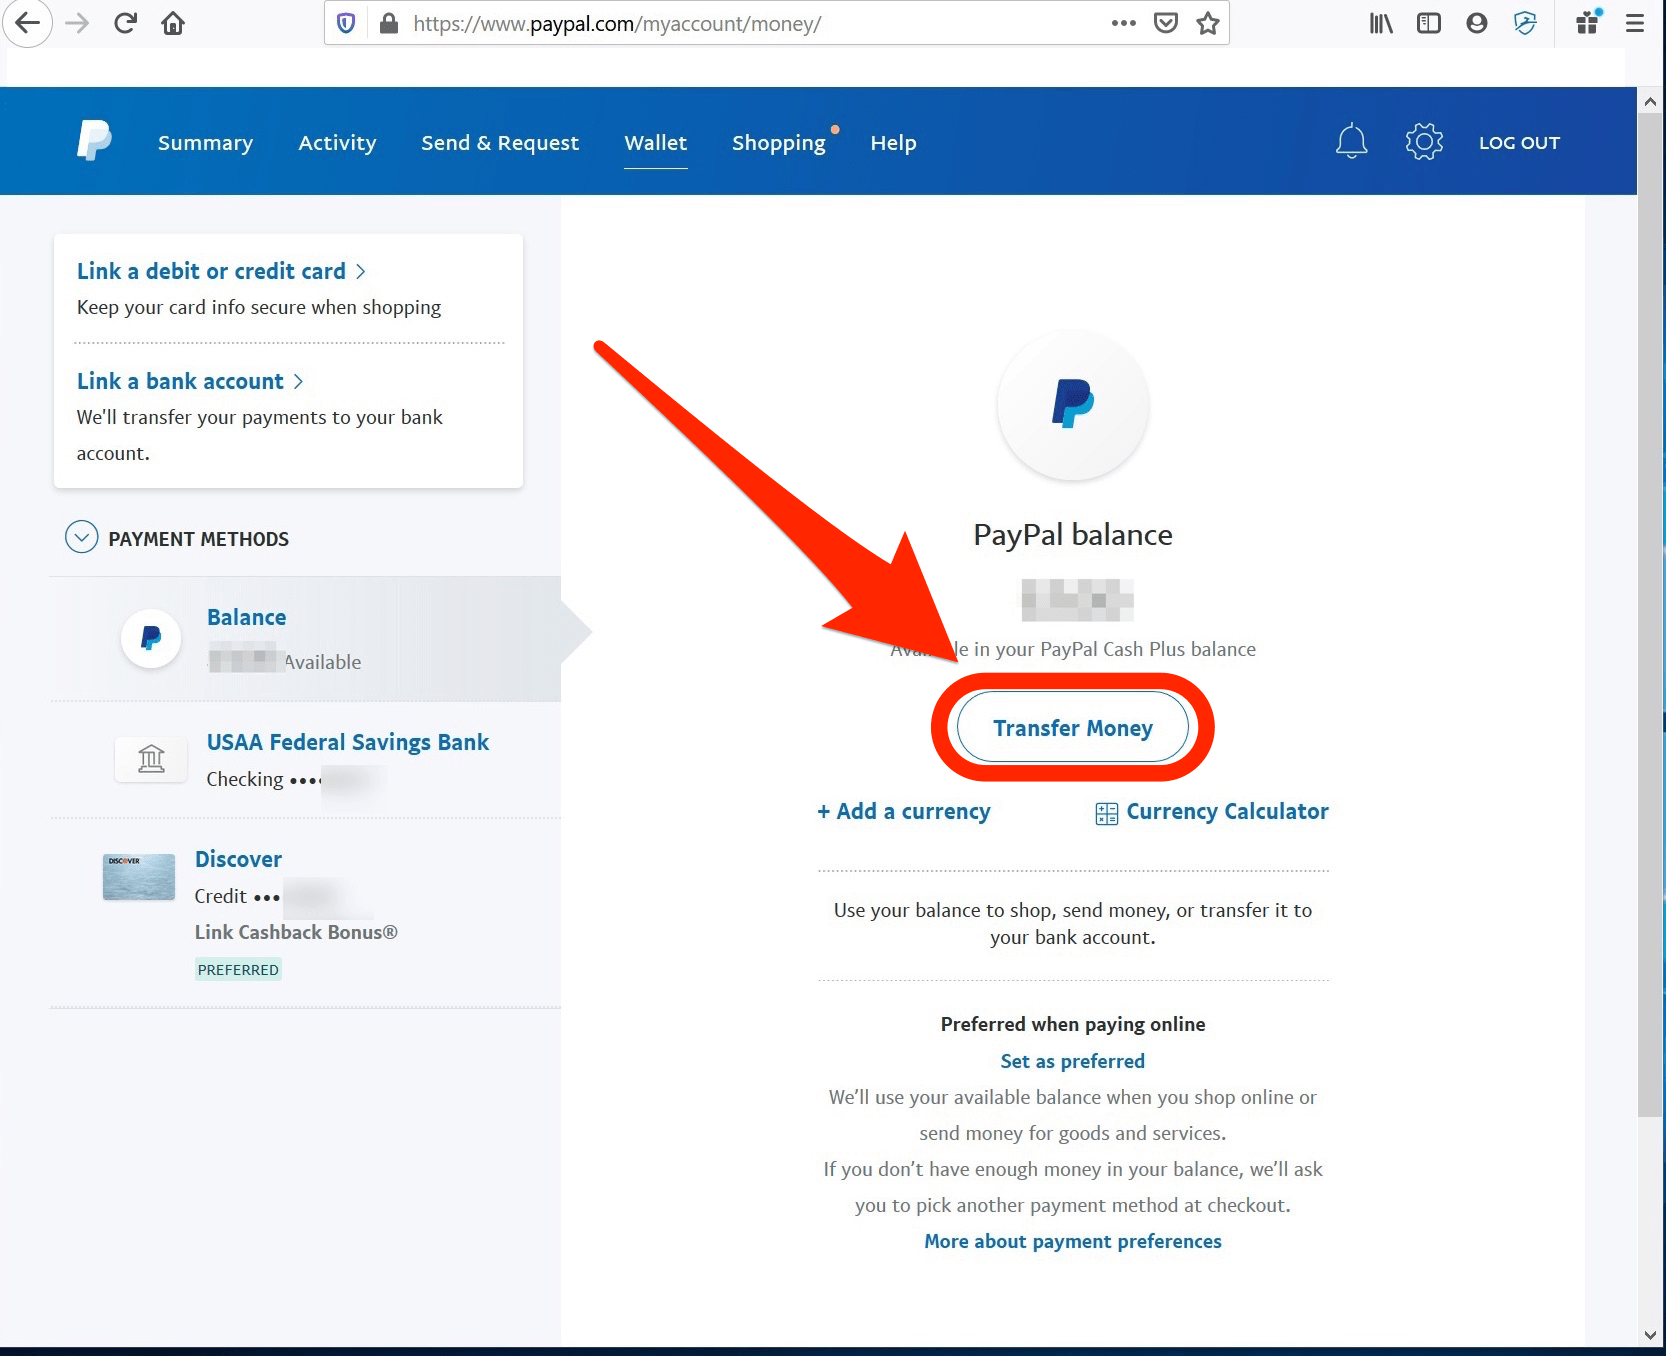Set balance as preferred payment method

(x=1072, y=1060)
